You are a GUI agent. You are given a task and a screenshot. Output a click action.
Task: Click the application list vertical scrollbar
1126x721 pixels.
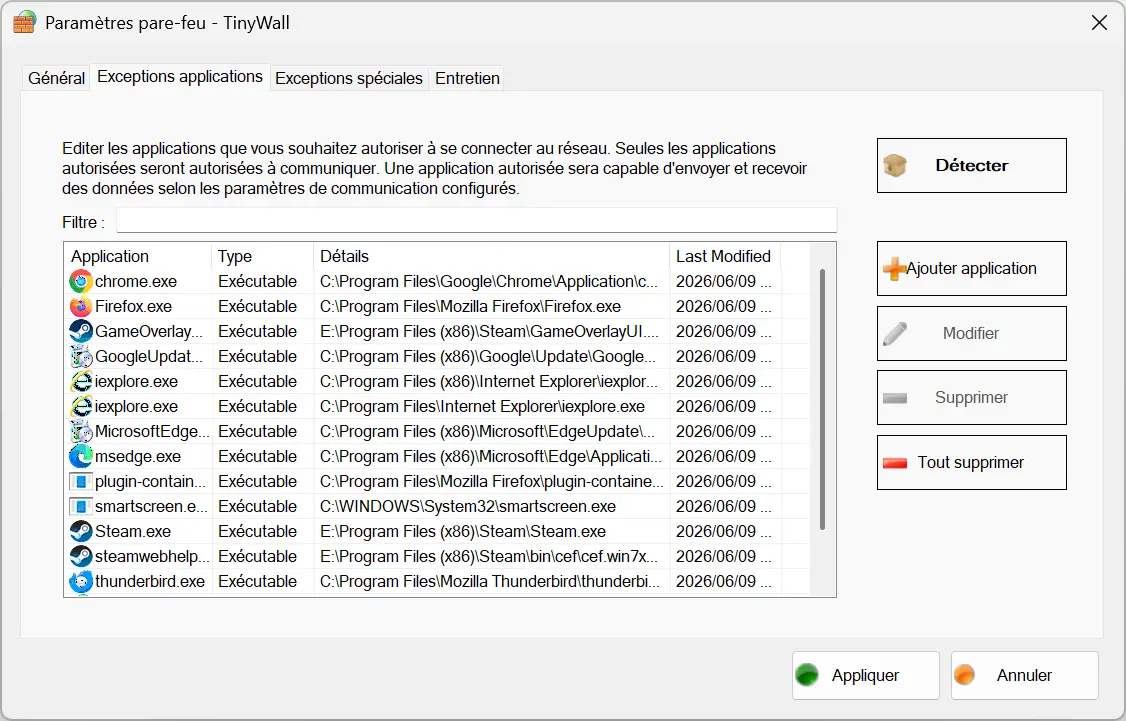tap(822, 399)
